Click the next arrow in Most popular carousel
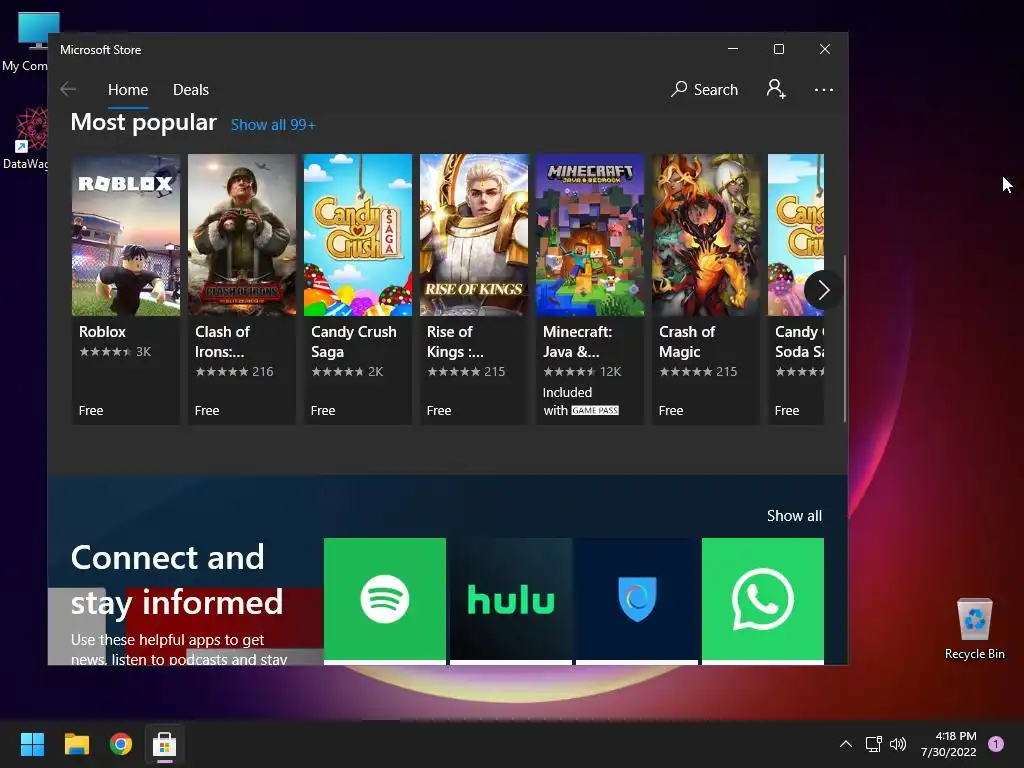This screenshot has height=768, width=1024. coord(823,290)
